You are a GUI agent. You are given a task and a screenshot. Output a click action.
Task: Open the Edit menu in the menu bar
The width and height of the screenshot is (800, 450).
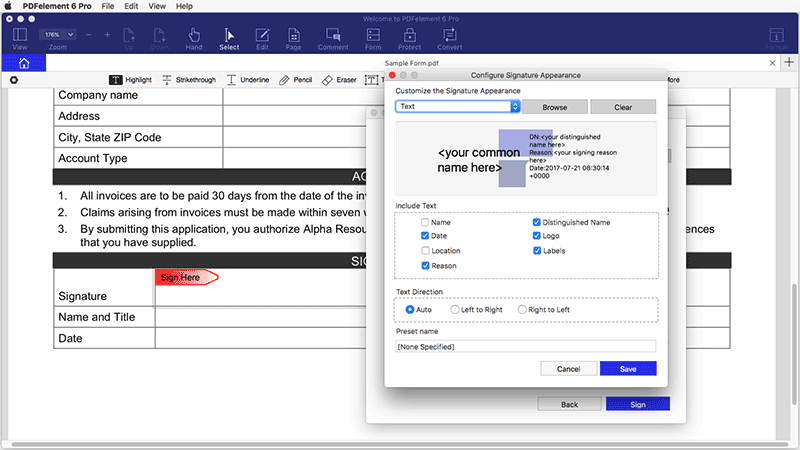click(131, 6)
